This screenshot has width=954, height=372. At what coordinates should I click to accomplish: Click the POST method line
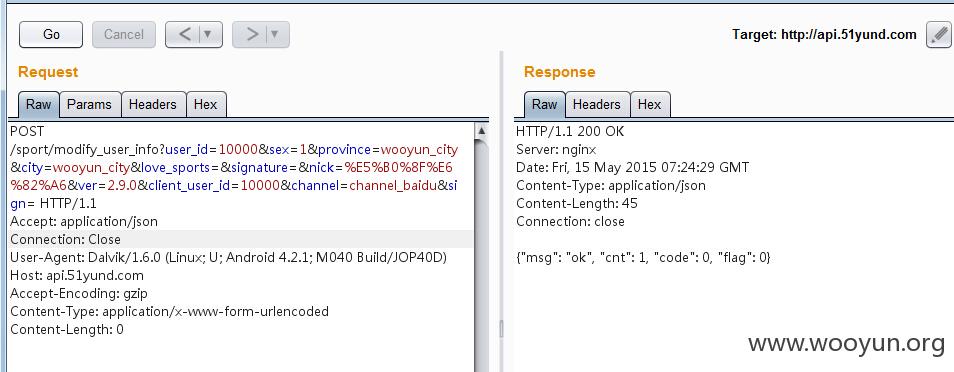click(27, 131)
